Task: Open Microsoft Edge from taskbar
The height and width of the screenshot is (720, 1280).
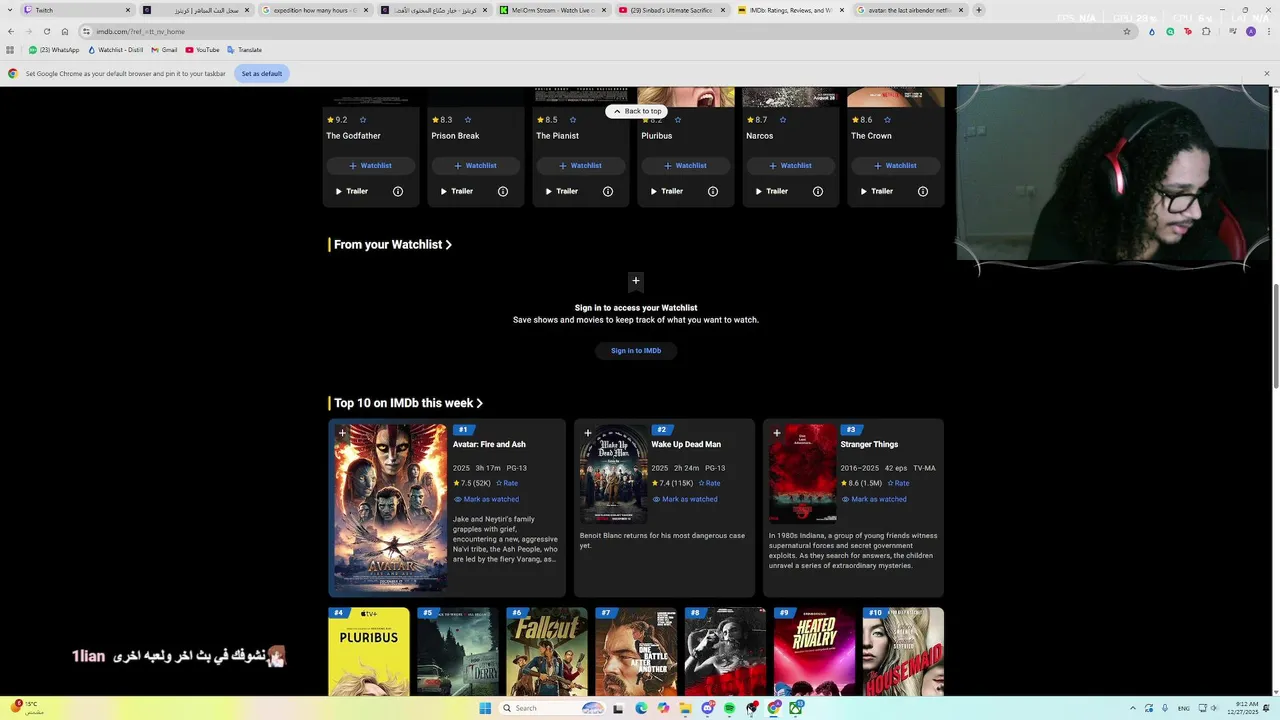Action: click(641, 708)
